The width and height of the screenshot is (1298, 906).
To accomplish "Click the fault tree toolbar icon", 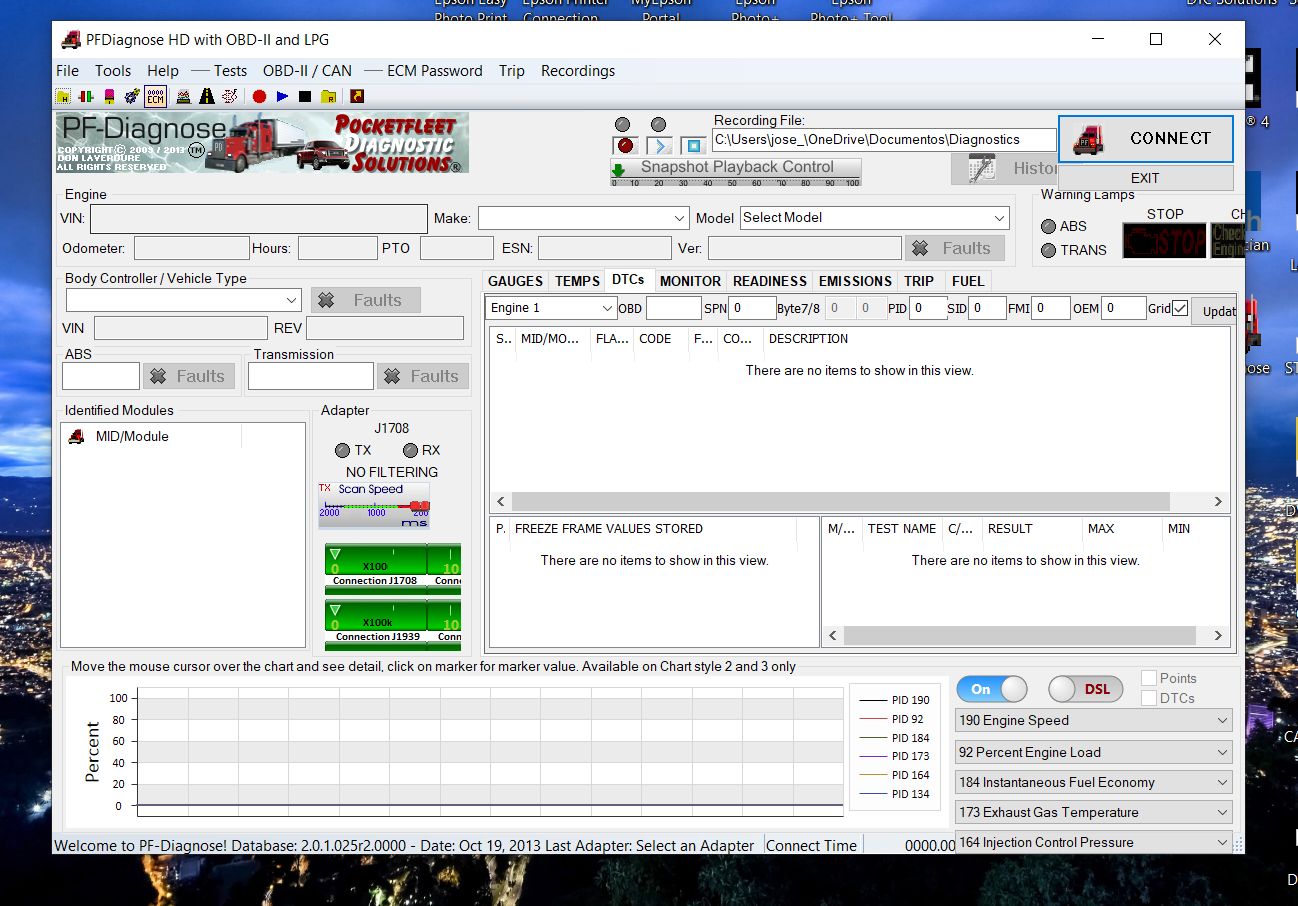I will pos(230,96).
